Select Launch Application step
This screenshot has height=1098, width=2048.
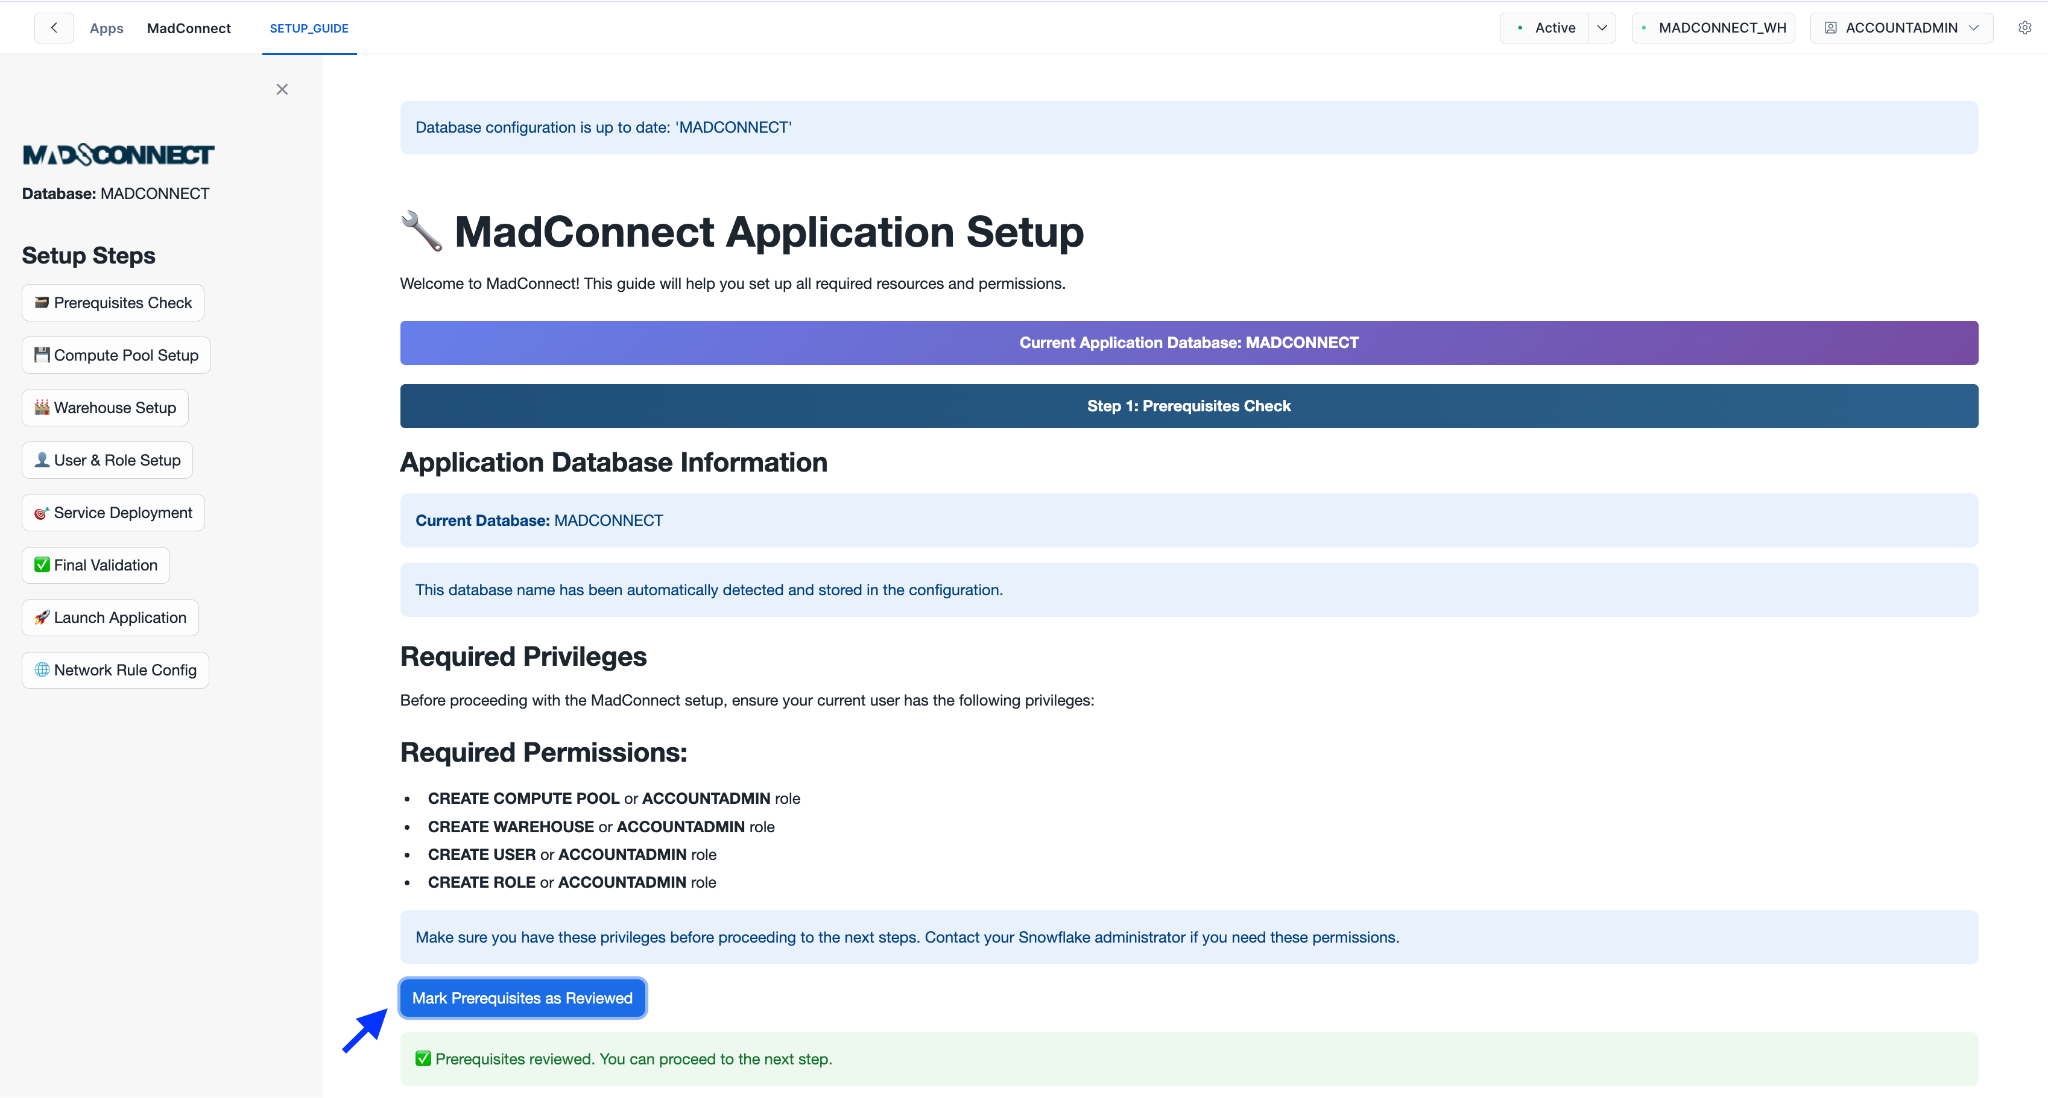tap(110, 618)
